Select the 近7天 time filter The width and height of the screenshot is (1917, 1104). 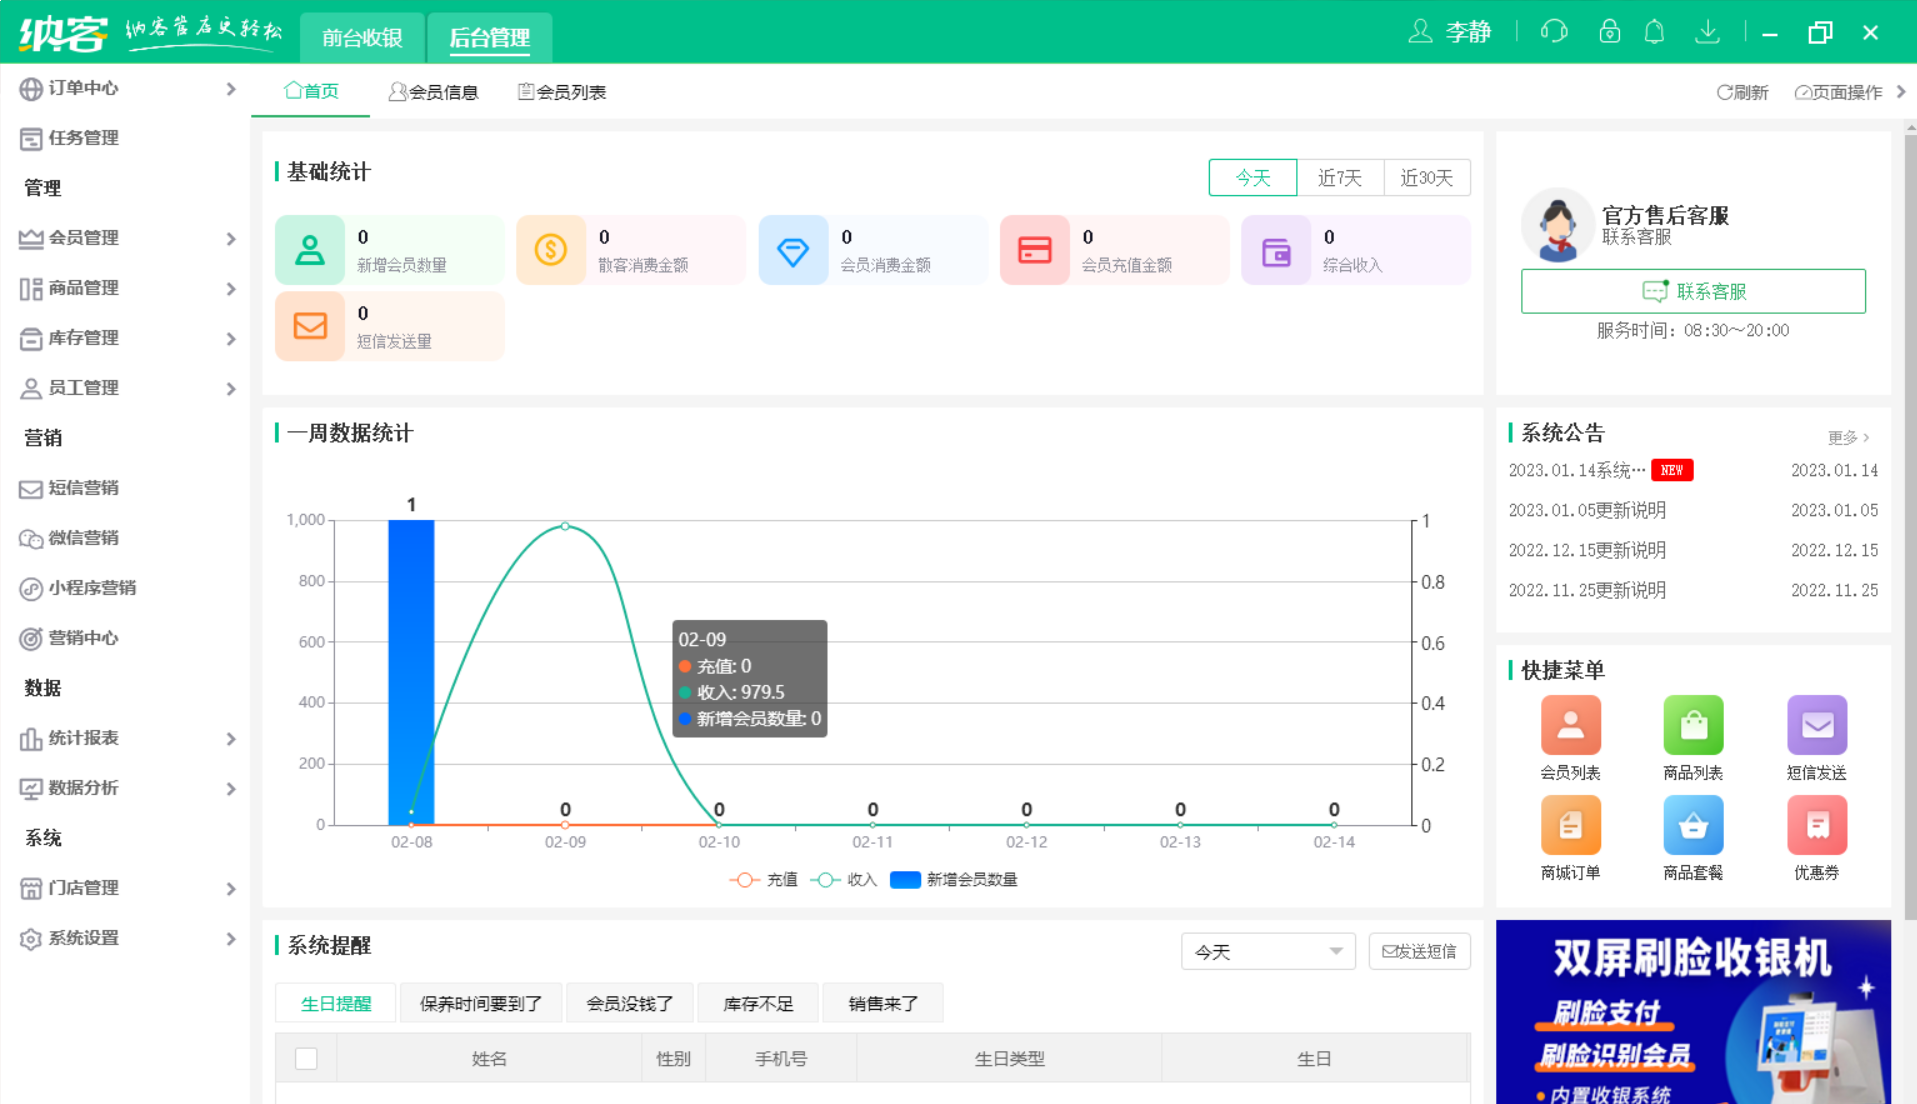[1340, 177]
